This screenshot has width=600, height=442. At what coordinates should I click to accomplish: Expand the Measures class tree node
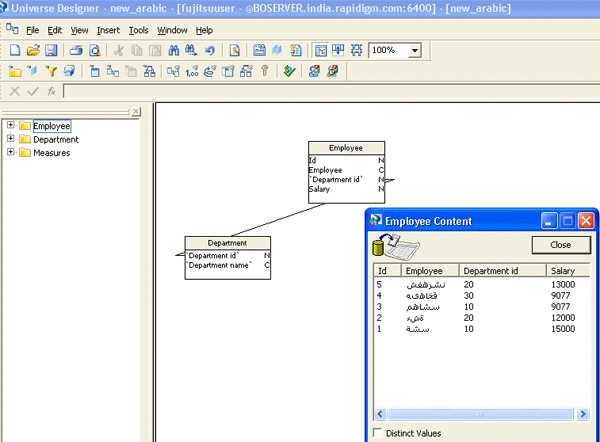(x=11, y=153)
